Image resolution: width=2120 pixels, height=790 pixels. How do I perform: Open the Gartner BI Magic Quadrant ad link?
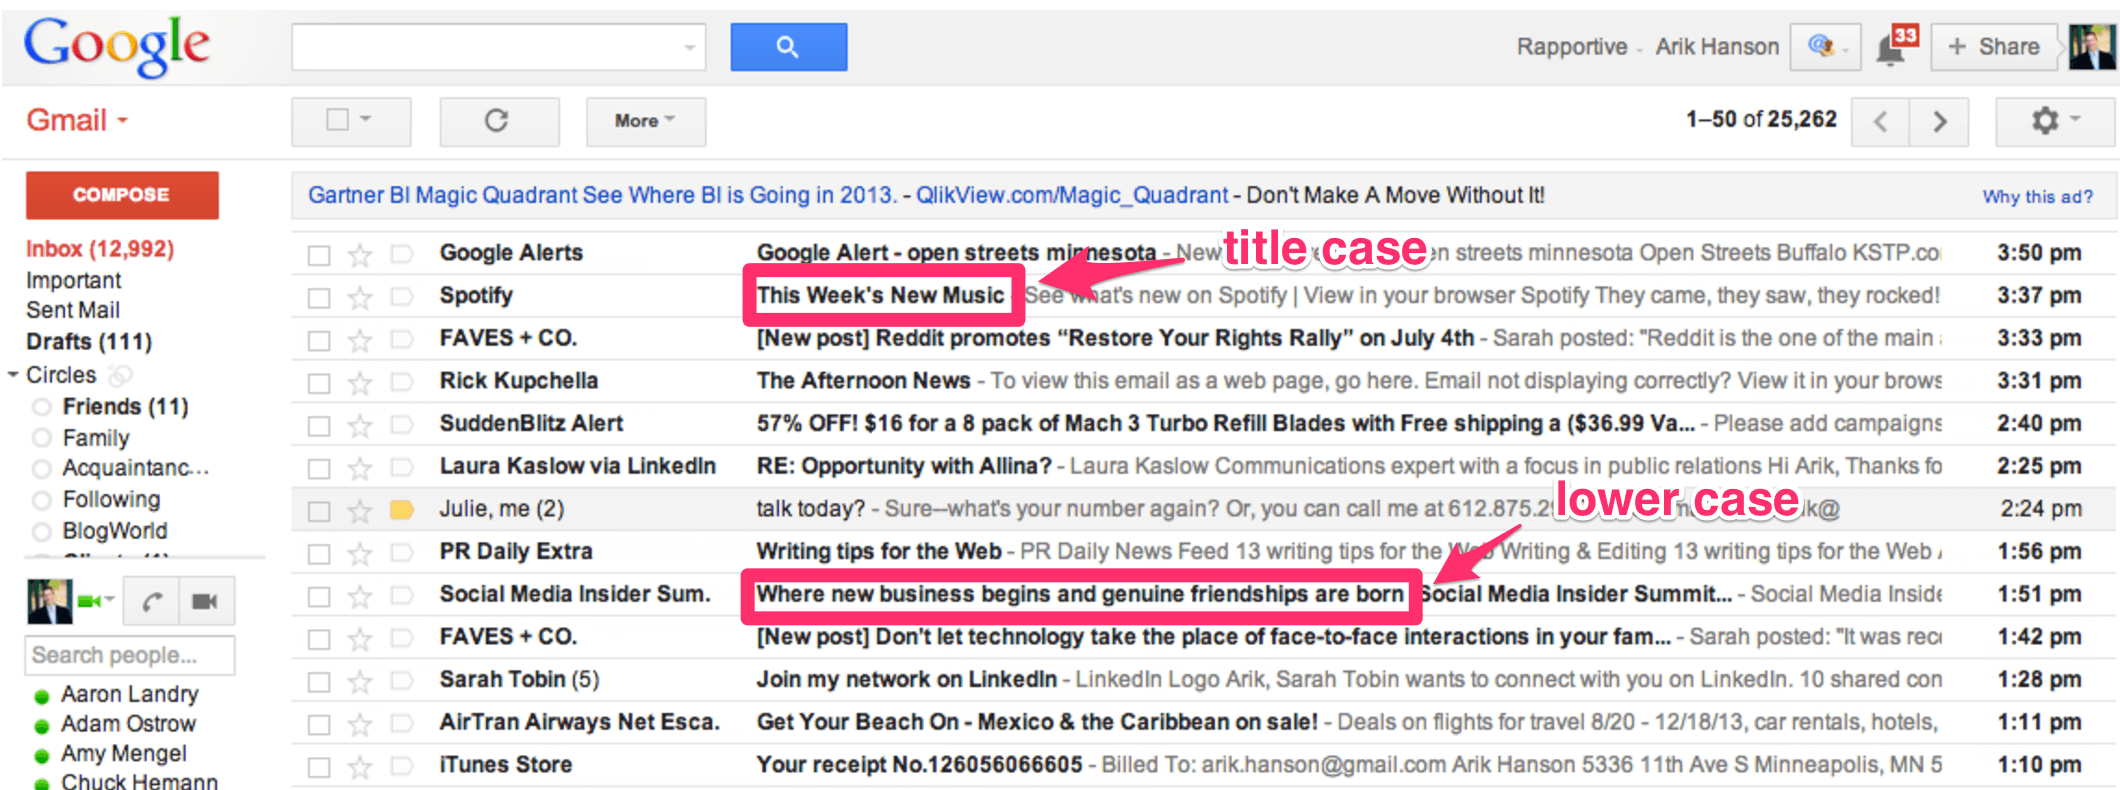coord(602,195)
